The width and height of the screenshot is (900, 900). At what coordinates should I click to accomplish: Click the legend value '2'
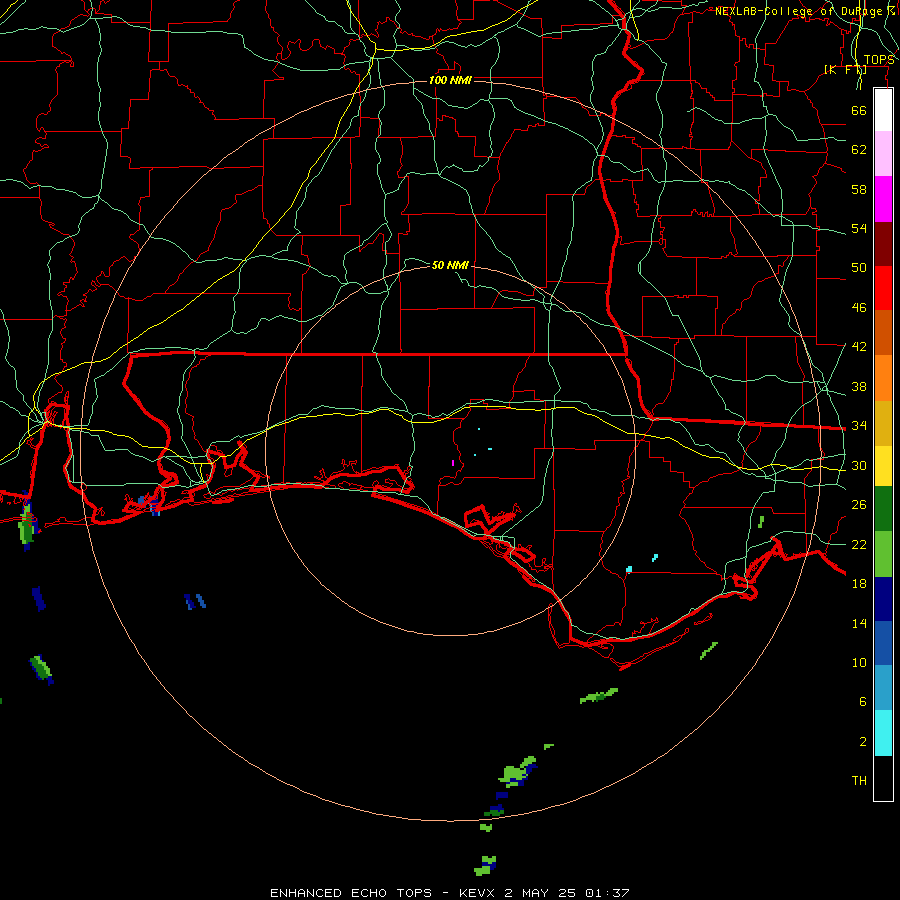pos(863,742)
